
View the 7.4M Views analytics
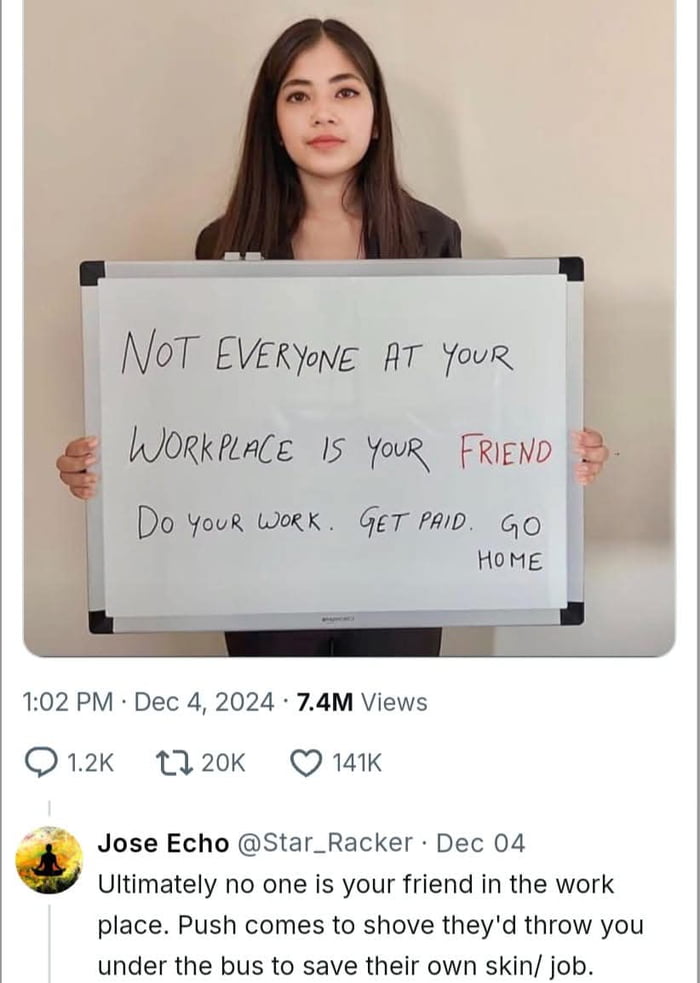(362, 702)
